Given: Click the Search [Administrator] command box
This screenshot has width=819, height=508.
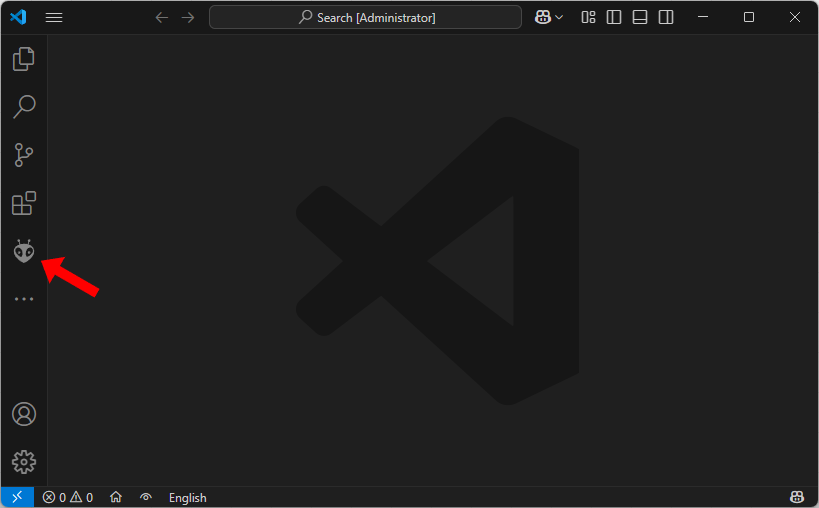Looking at the screenshot, I should click(x=365, y=17).
